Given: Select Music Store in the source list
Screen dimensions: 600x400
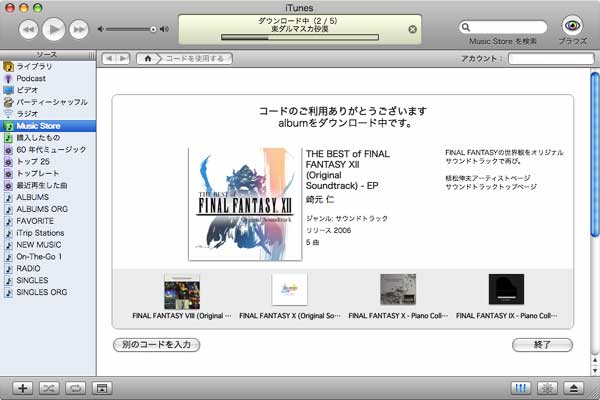Looking at the screenshot, I should pyautogui.click(x=48, y=126).
